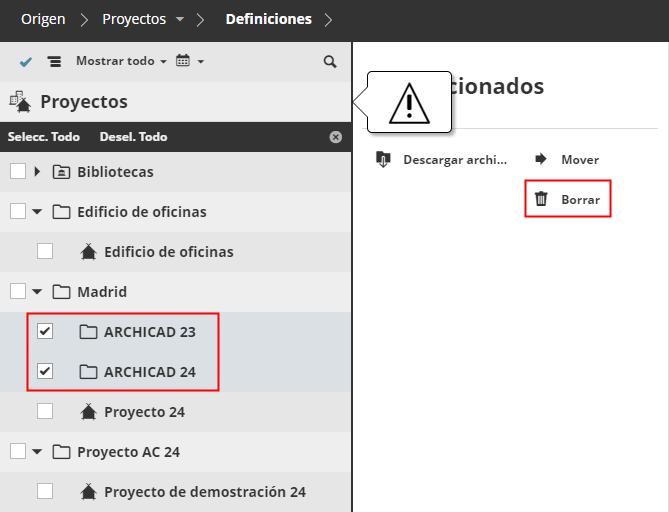
Task: Click the Mover button label
Action: click(x=580, y=160)
